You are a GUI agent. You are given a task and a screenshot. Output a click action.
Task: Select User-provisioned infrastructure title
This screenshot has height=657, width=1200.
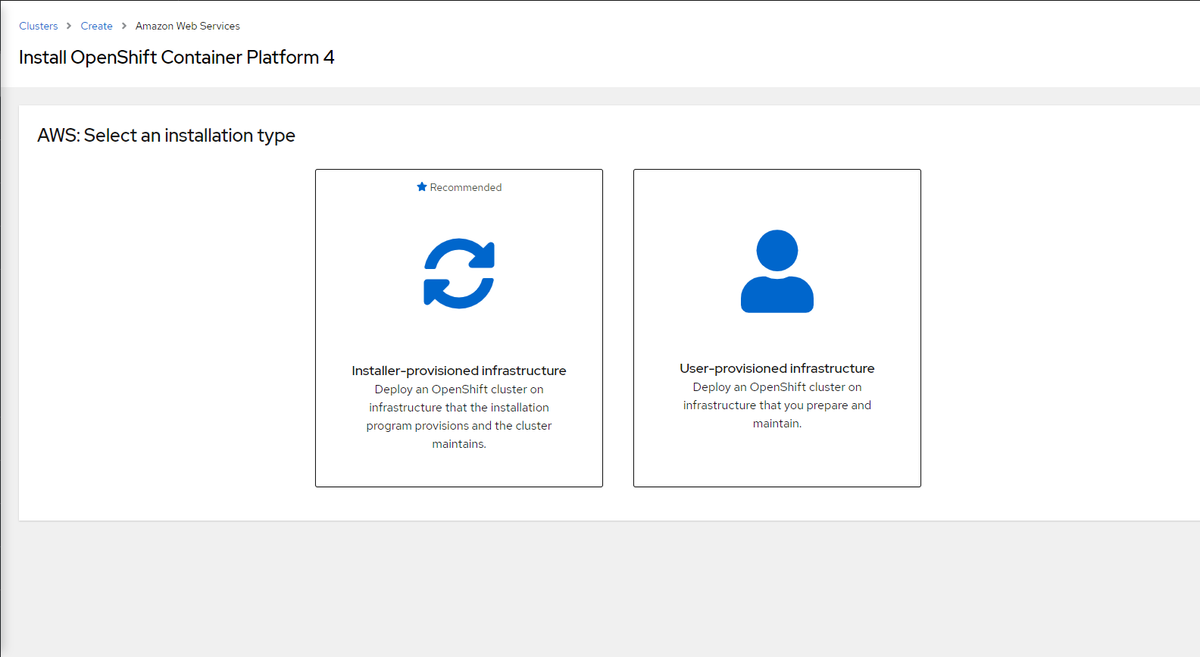click(x=777, y=369)
